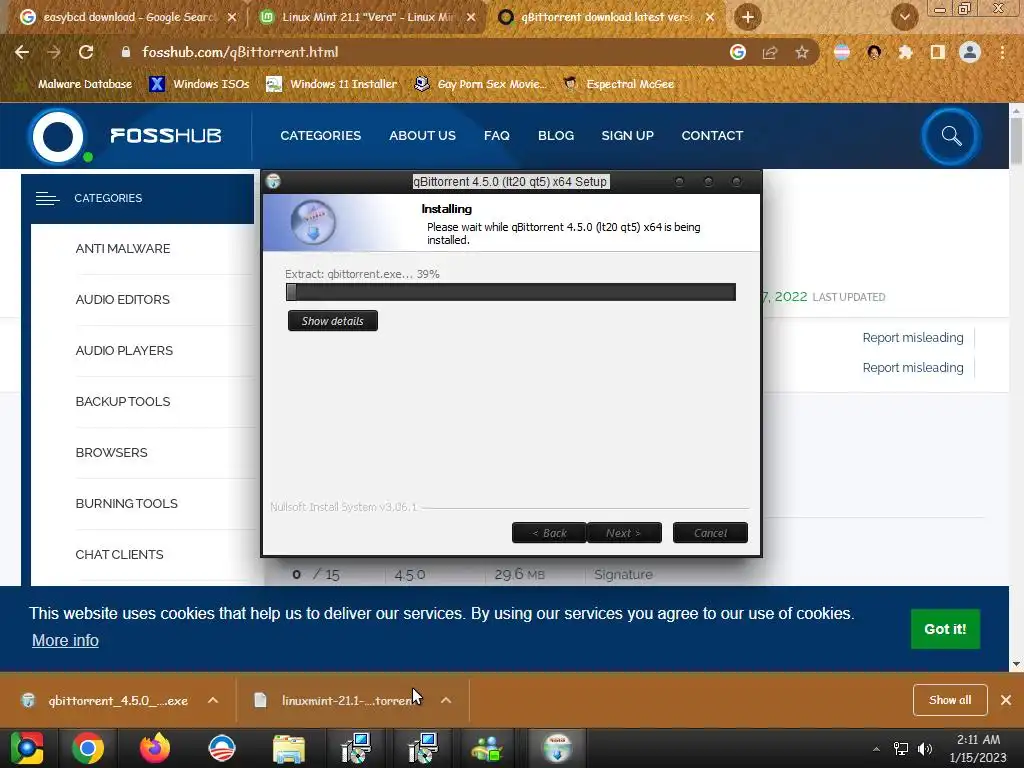Image resolution: width=1024 pixels, height=768 pixels.
Task: Accept cookies with Got it! button
Action: (945, 629)
